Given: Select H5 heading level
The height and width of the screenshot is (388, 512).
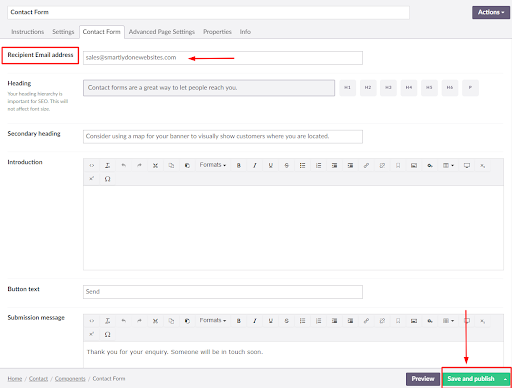Looking at the screenshot, I should (429, 88).
